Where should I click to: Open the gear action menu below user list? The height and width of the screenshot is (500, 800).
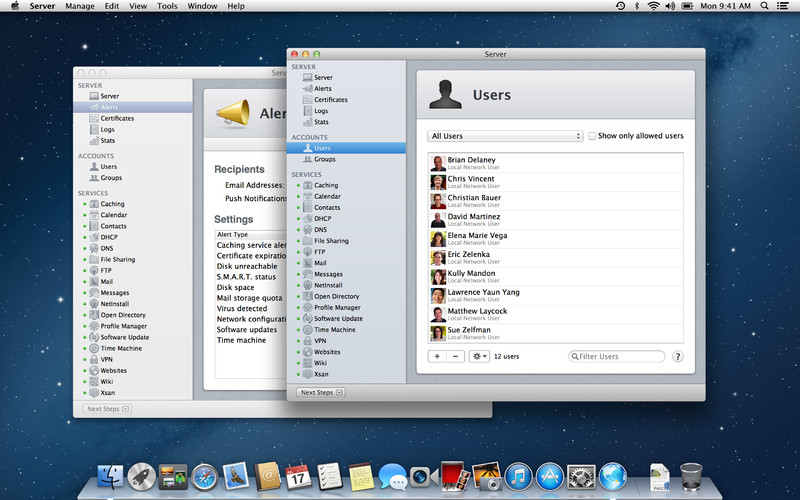[x=479, y=356]
